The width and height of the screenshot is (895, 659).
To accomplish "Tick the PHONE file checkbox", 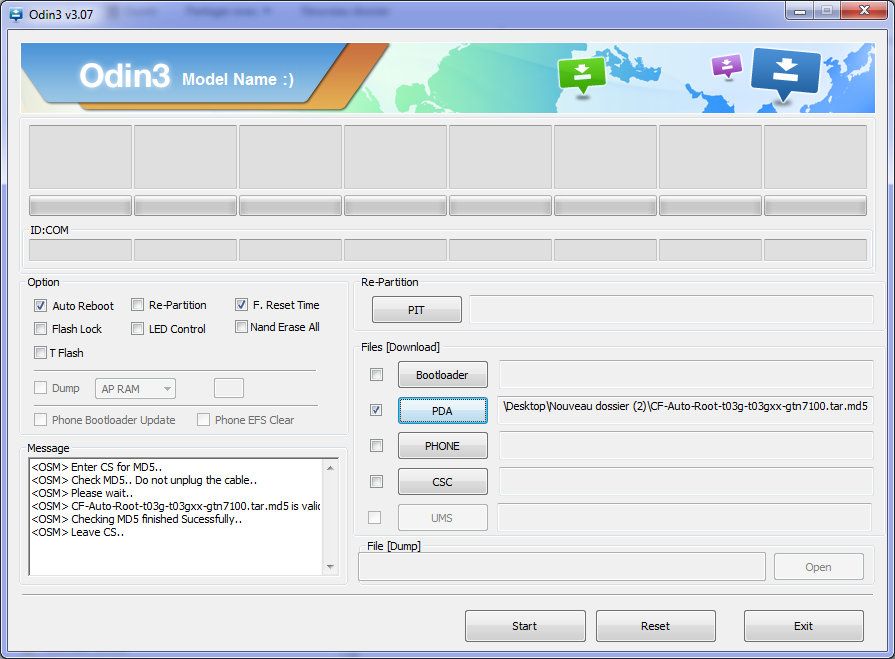I will coord(377,446).
